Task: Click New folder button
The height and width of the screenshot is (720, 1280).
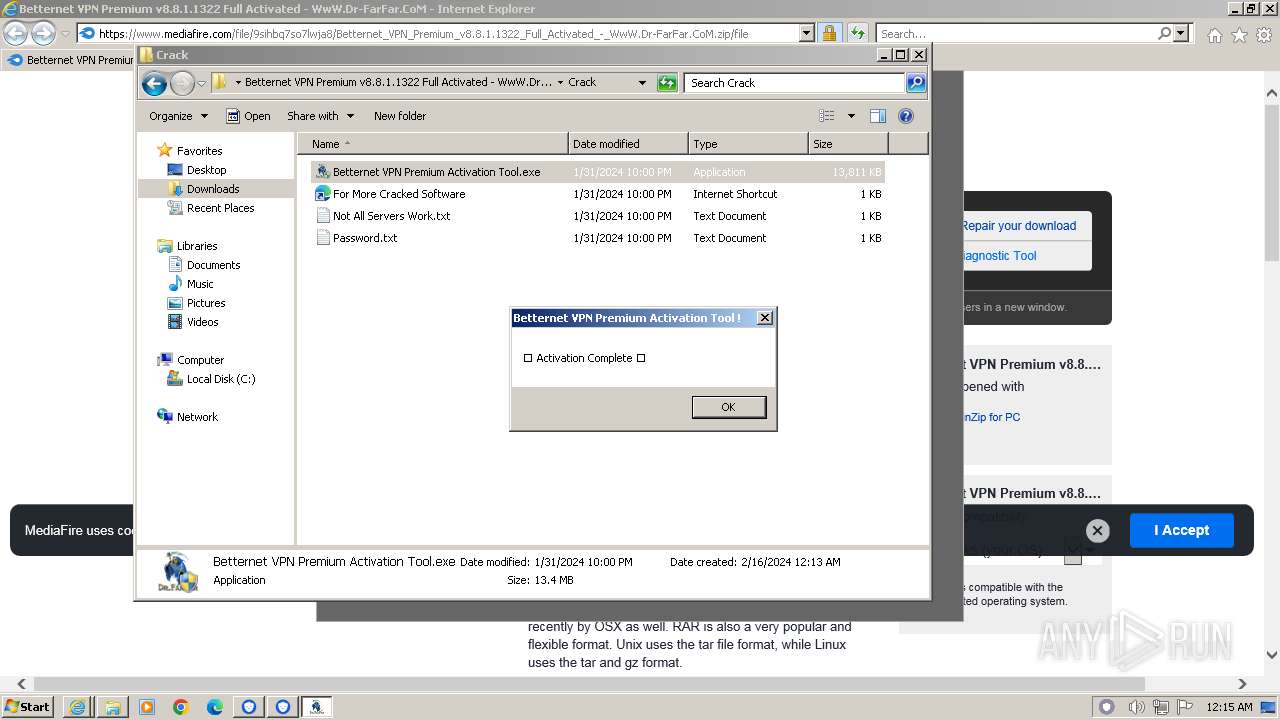Action: click(400, 116)
